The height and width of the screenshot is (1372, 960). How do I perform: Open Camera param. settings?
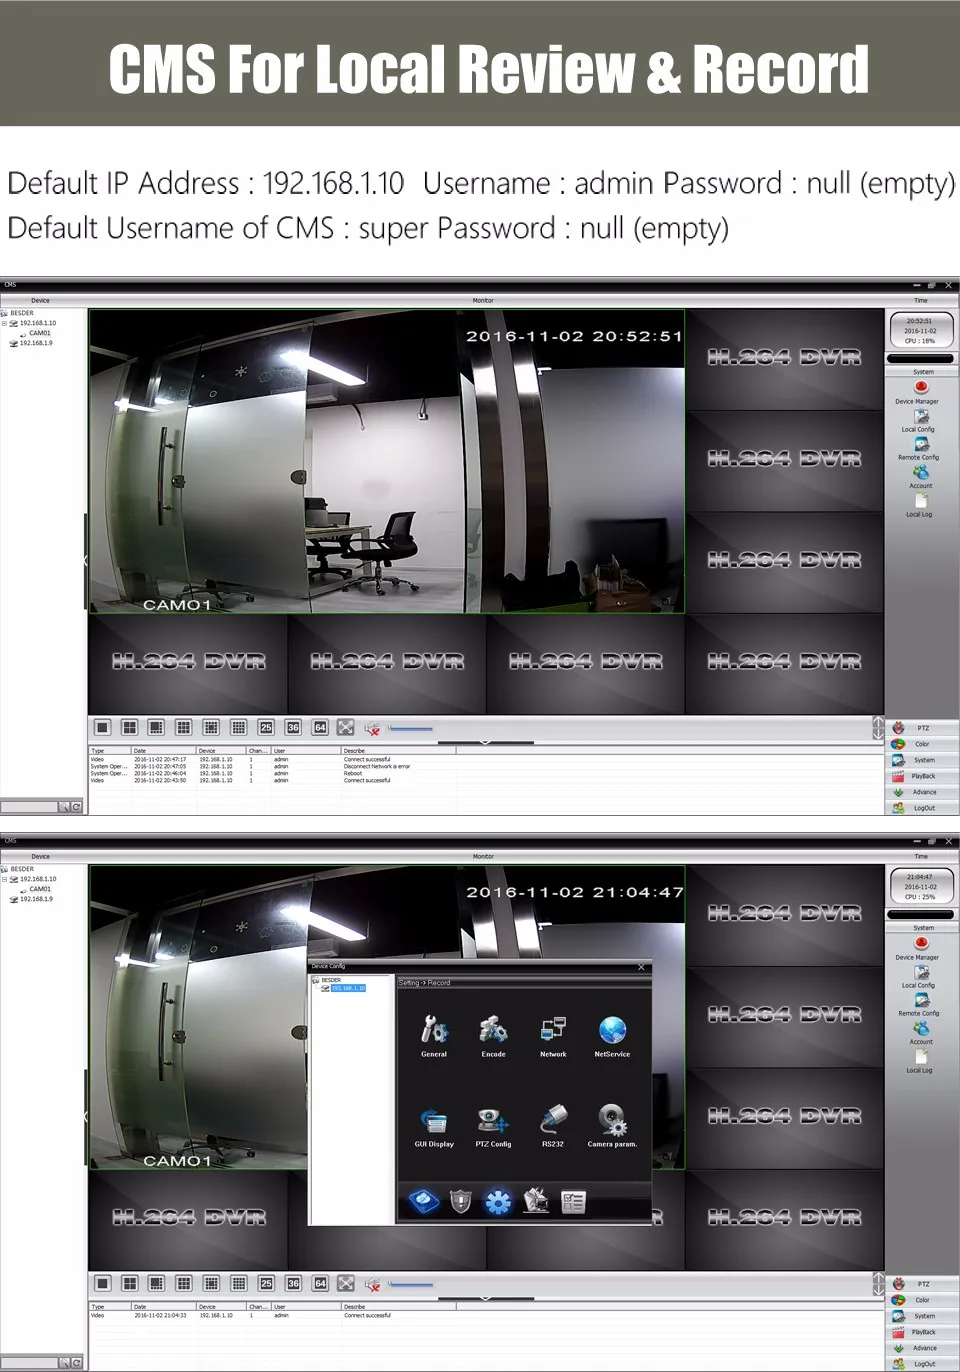point(612,1124)
